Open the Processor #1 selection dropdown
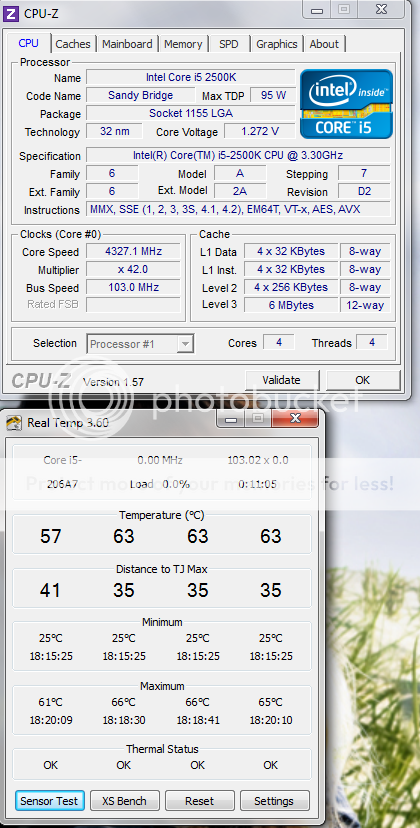 point(141,344)
